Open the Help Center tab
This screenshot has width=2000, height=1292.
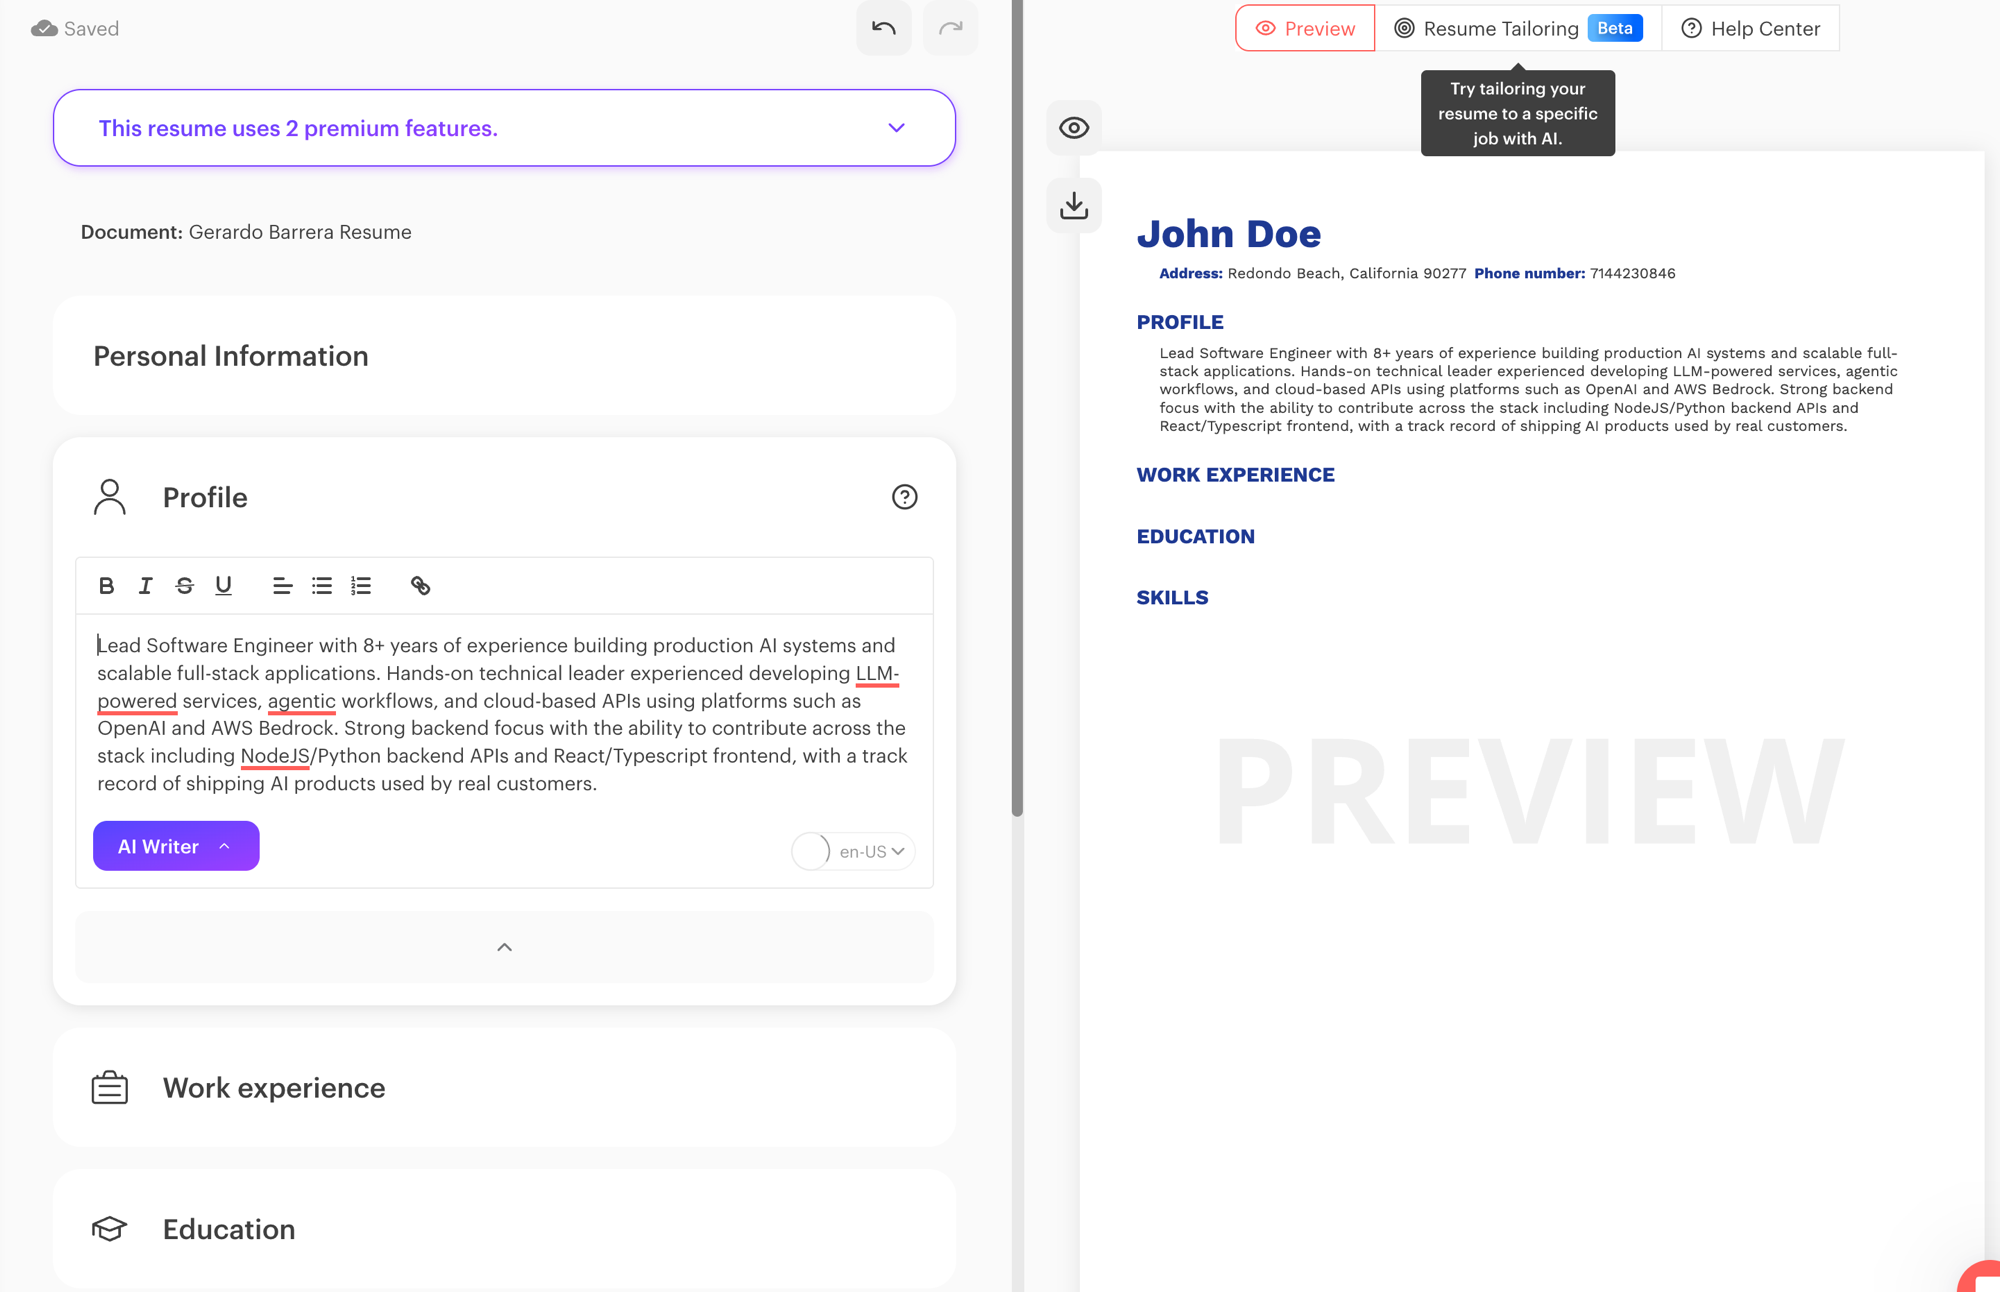(1750, 28)
